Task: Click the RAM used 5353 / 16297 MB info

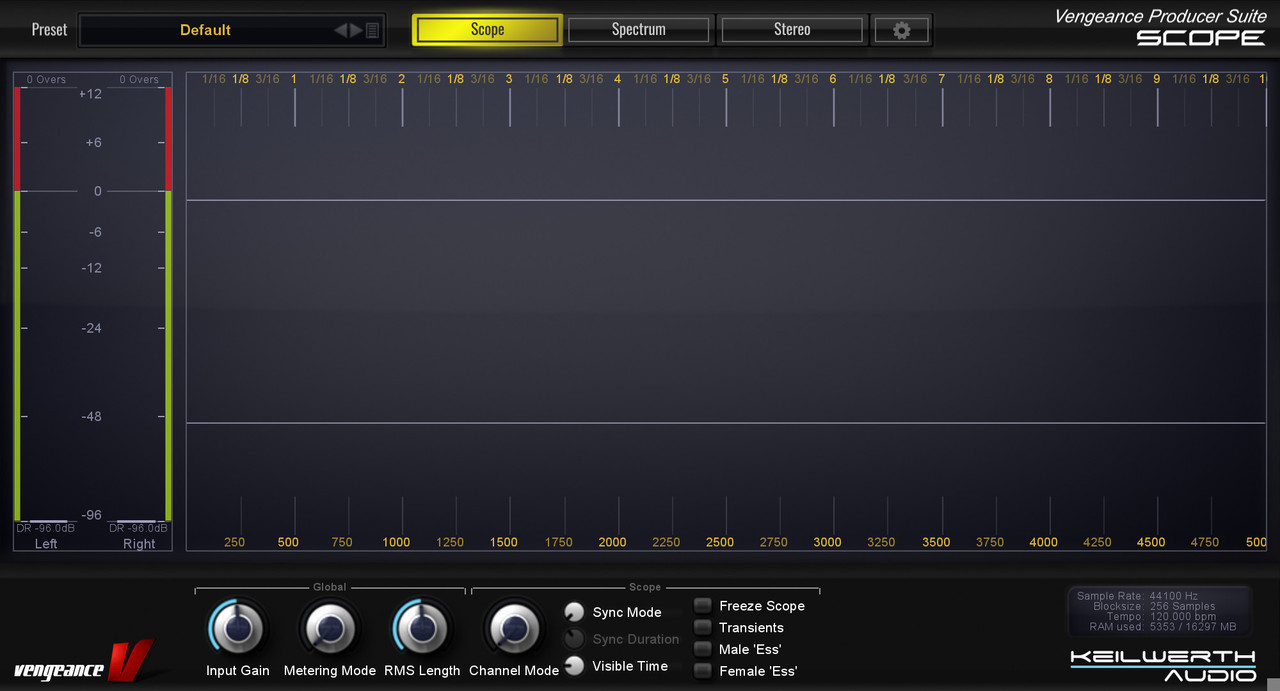Action: pyautogui.click(x=1163, y=627)
